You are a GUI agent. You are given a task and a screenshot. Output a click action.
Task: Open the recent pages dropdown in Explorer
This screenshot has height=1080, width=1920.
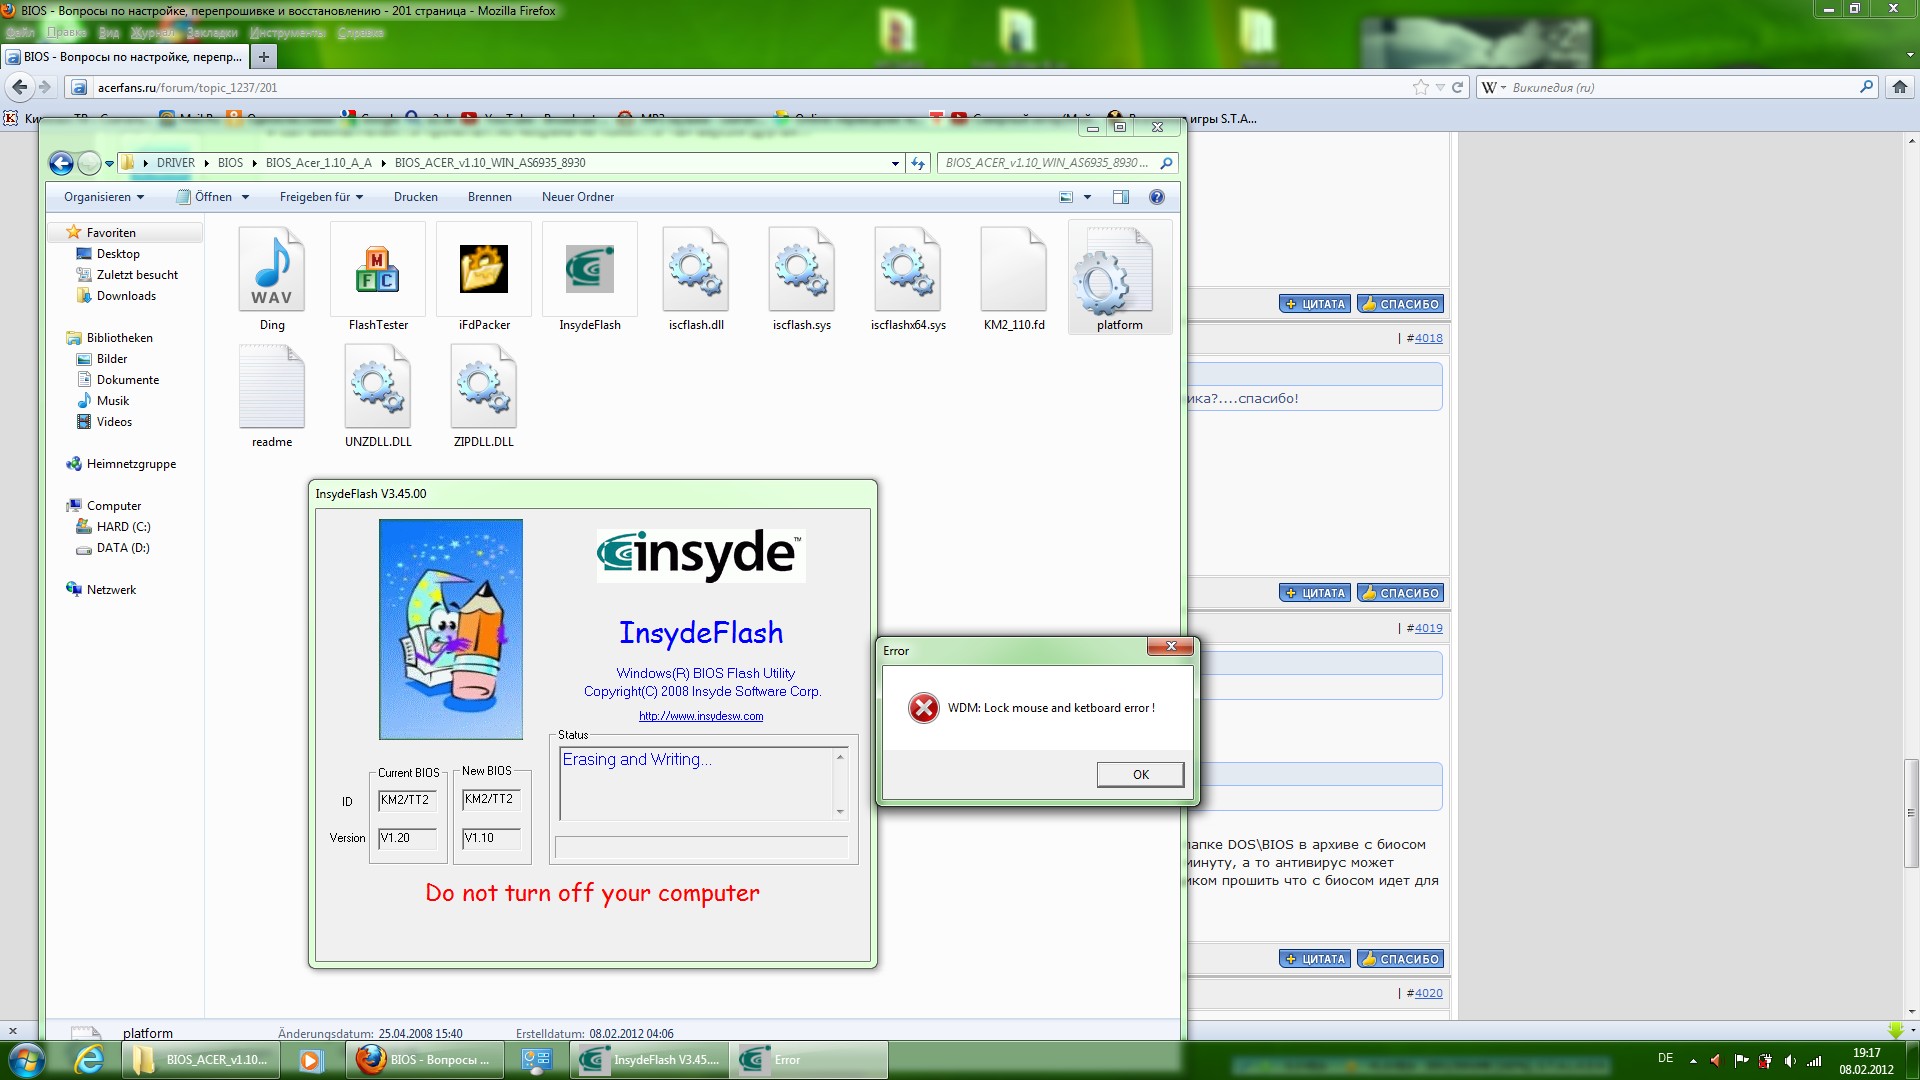click(110, 163)
